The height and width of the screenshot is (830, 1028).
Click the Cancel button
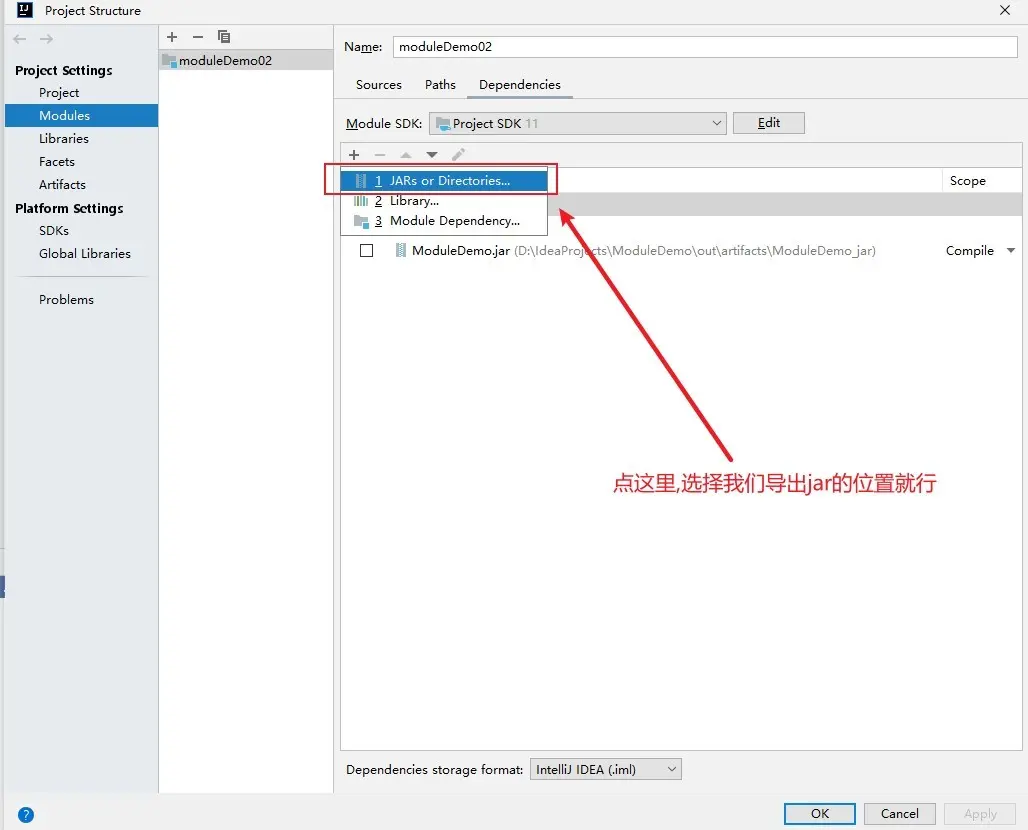click(900, 814)
